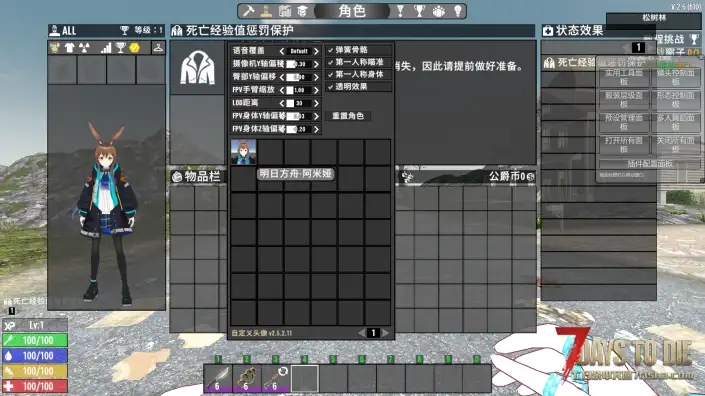Open the challenges trophy tab icon
Screen dimensions: 705x396
click(x=419, y=11)
